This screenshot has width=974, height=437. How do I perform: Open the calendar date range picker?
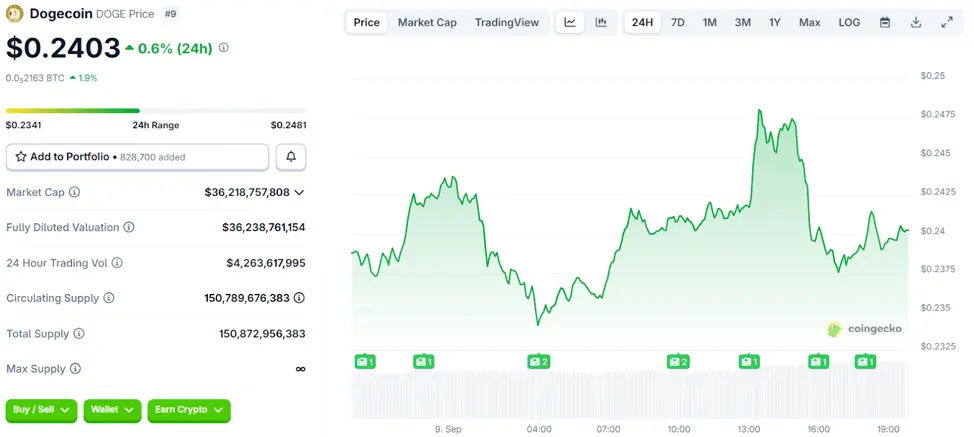(x=885, y=22)
